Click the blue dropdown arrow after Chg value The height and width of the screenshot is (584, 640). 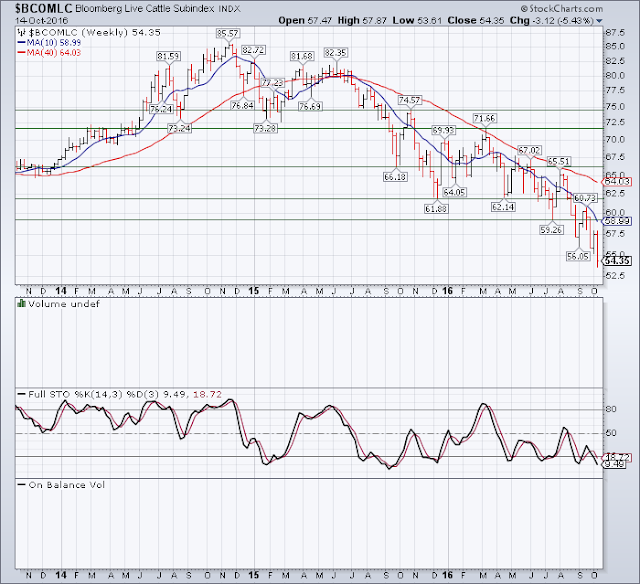(600, 21)
